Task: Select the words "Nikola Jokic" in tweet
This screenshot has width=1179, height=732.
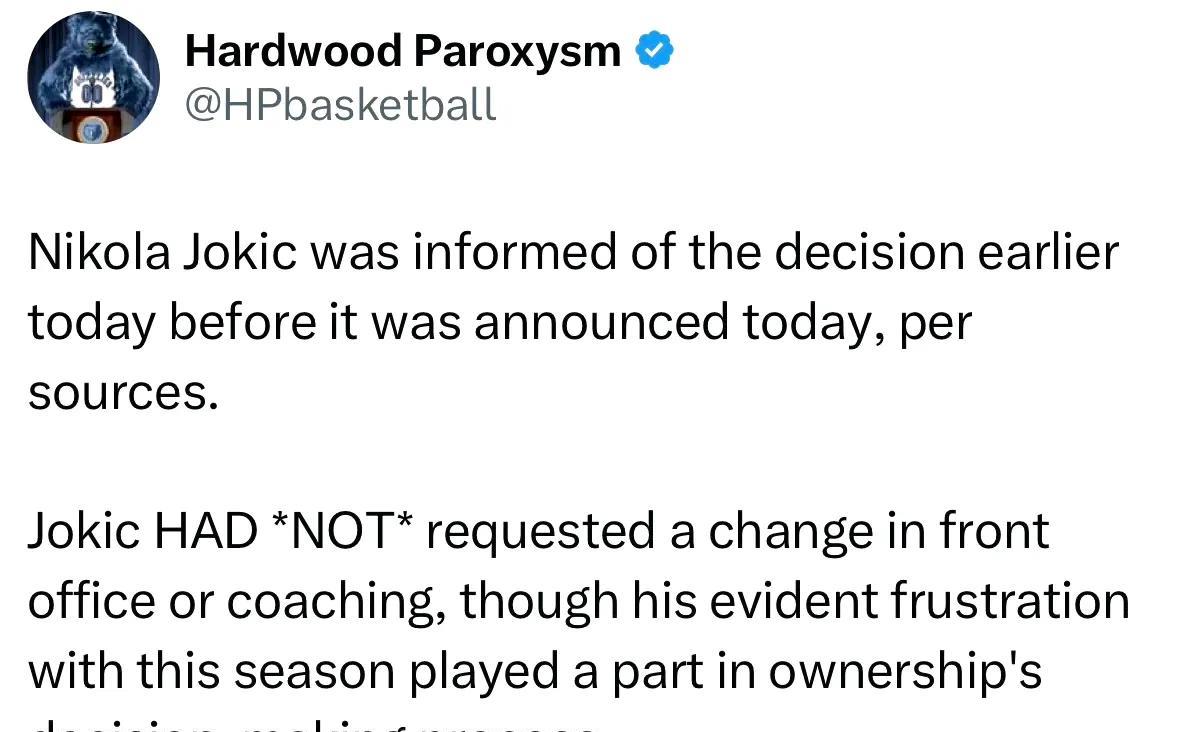Action: pyautogui.click(x=162, y=252)
